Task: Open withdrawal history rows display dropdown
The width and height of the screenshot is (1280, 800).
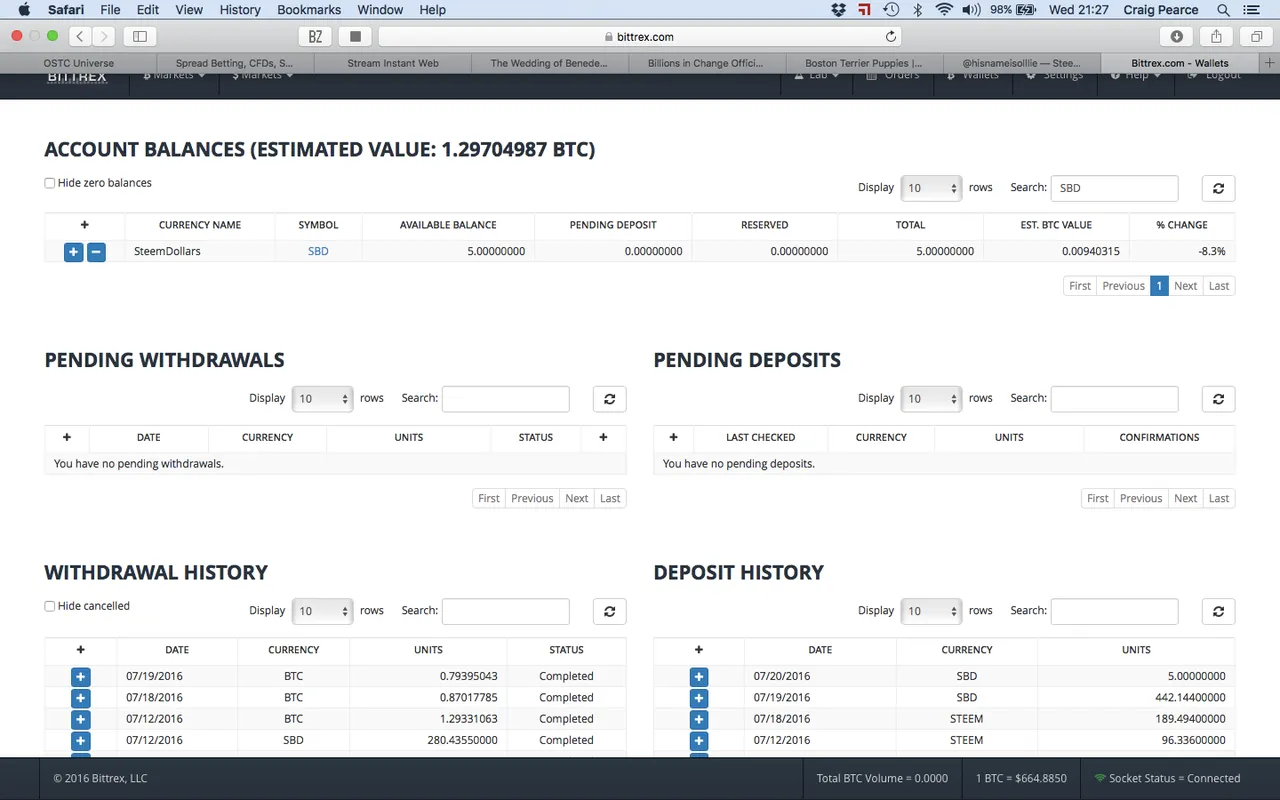Action: tap(322, 611)
